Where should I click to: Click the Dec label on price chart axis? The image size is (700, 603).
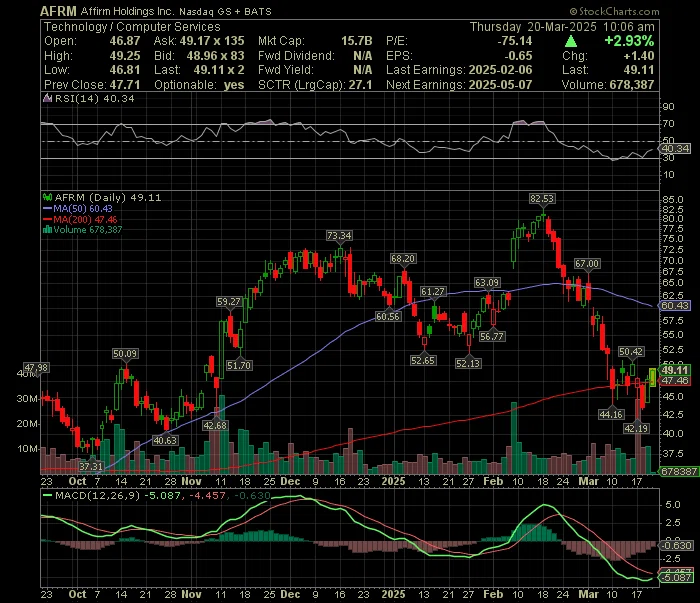coord(290,482)
